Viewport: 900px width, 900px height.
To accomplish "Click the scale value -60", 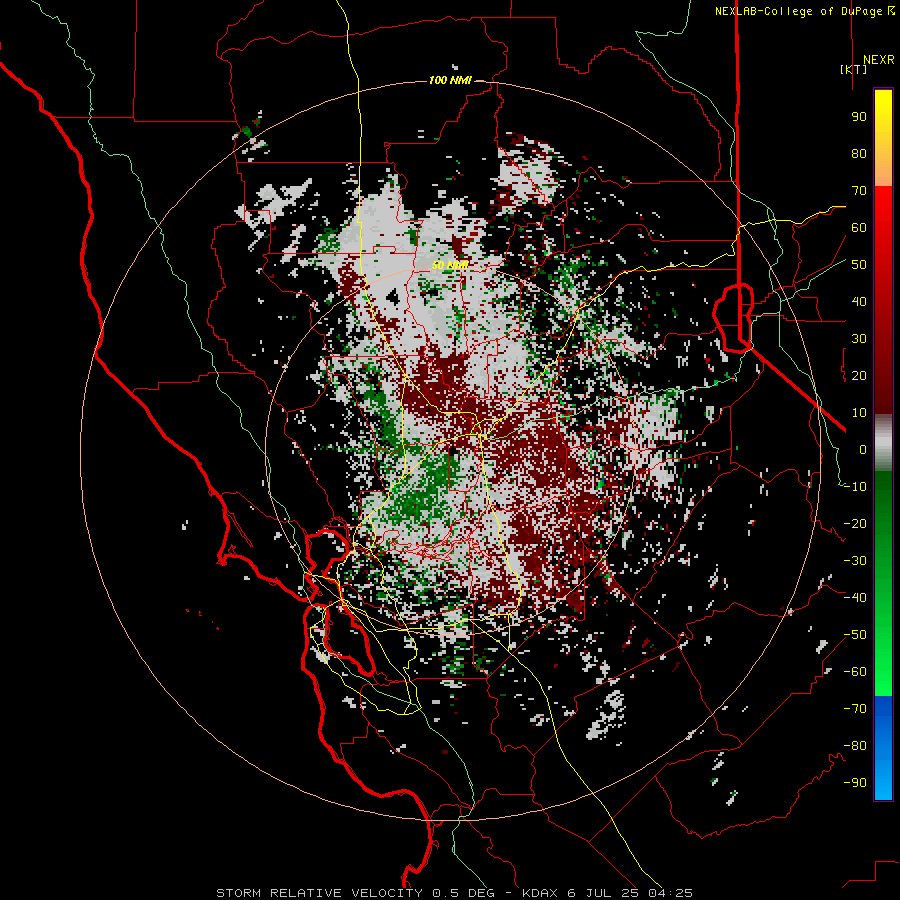I will click(x=855, y=672).
